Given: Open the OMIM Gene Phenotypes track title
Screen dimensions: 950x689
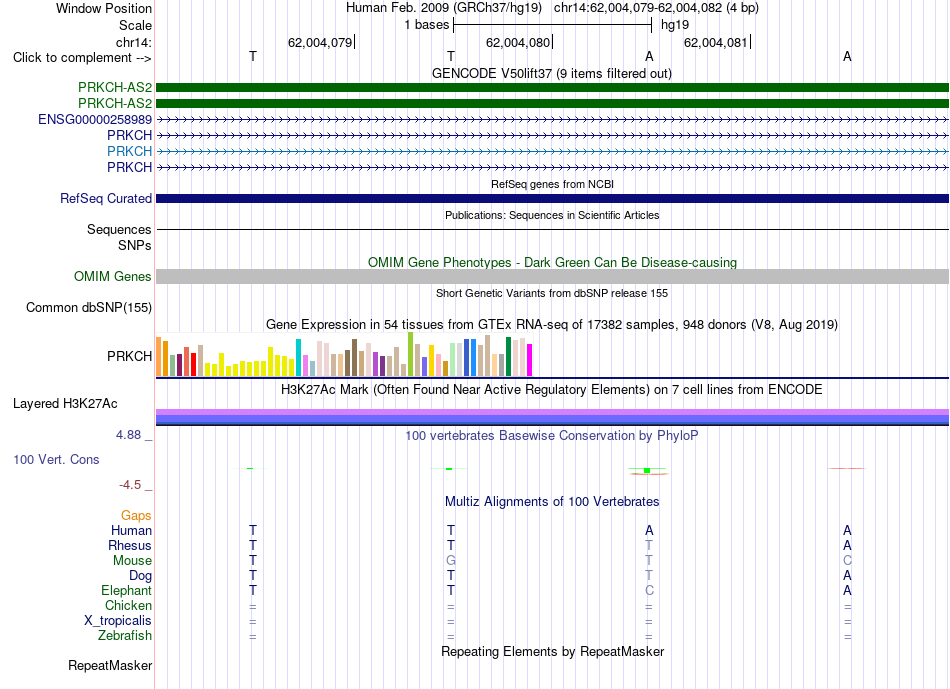Looking at the screenshot, I should (x=552, y=262).
